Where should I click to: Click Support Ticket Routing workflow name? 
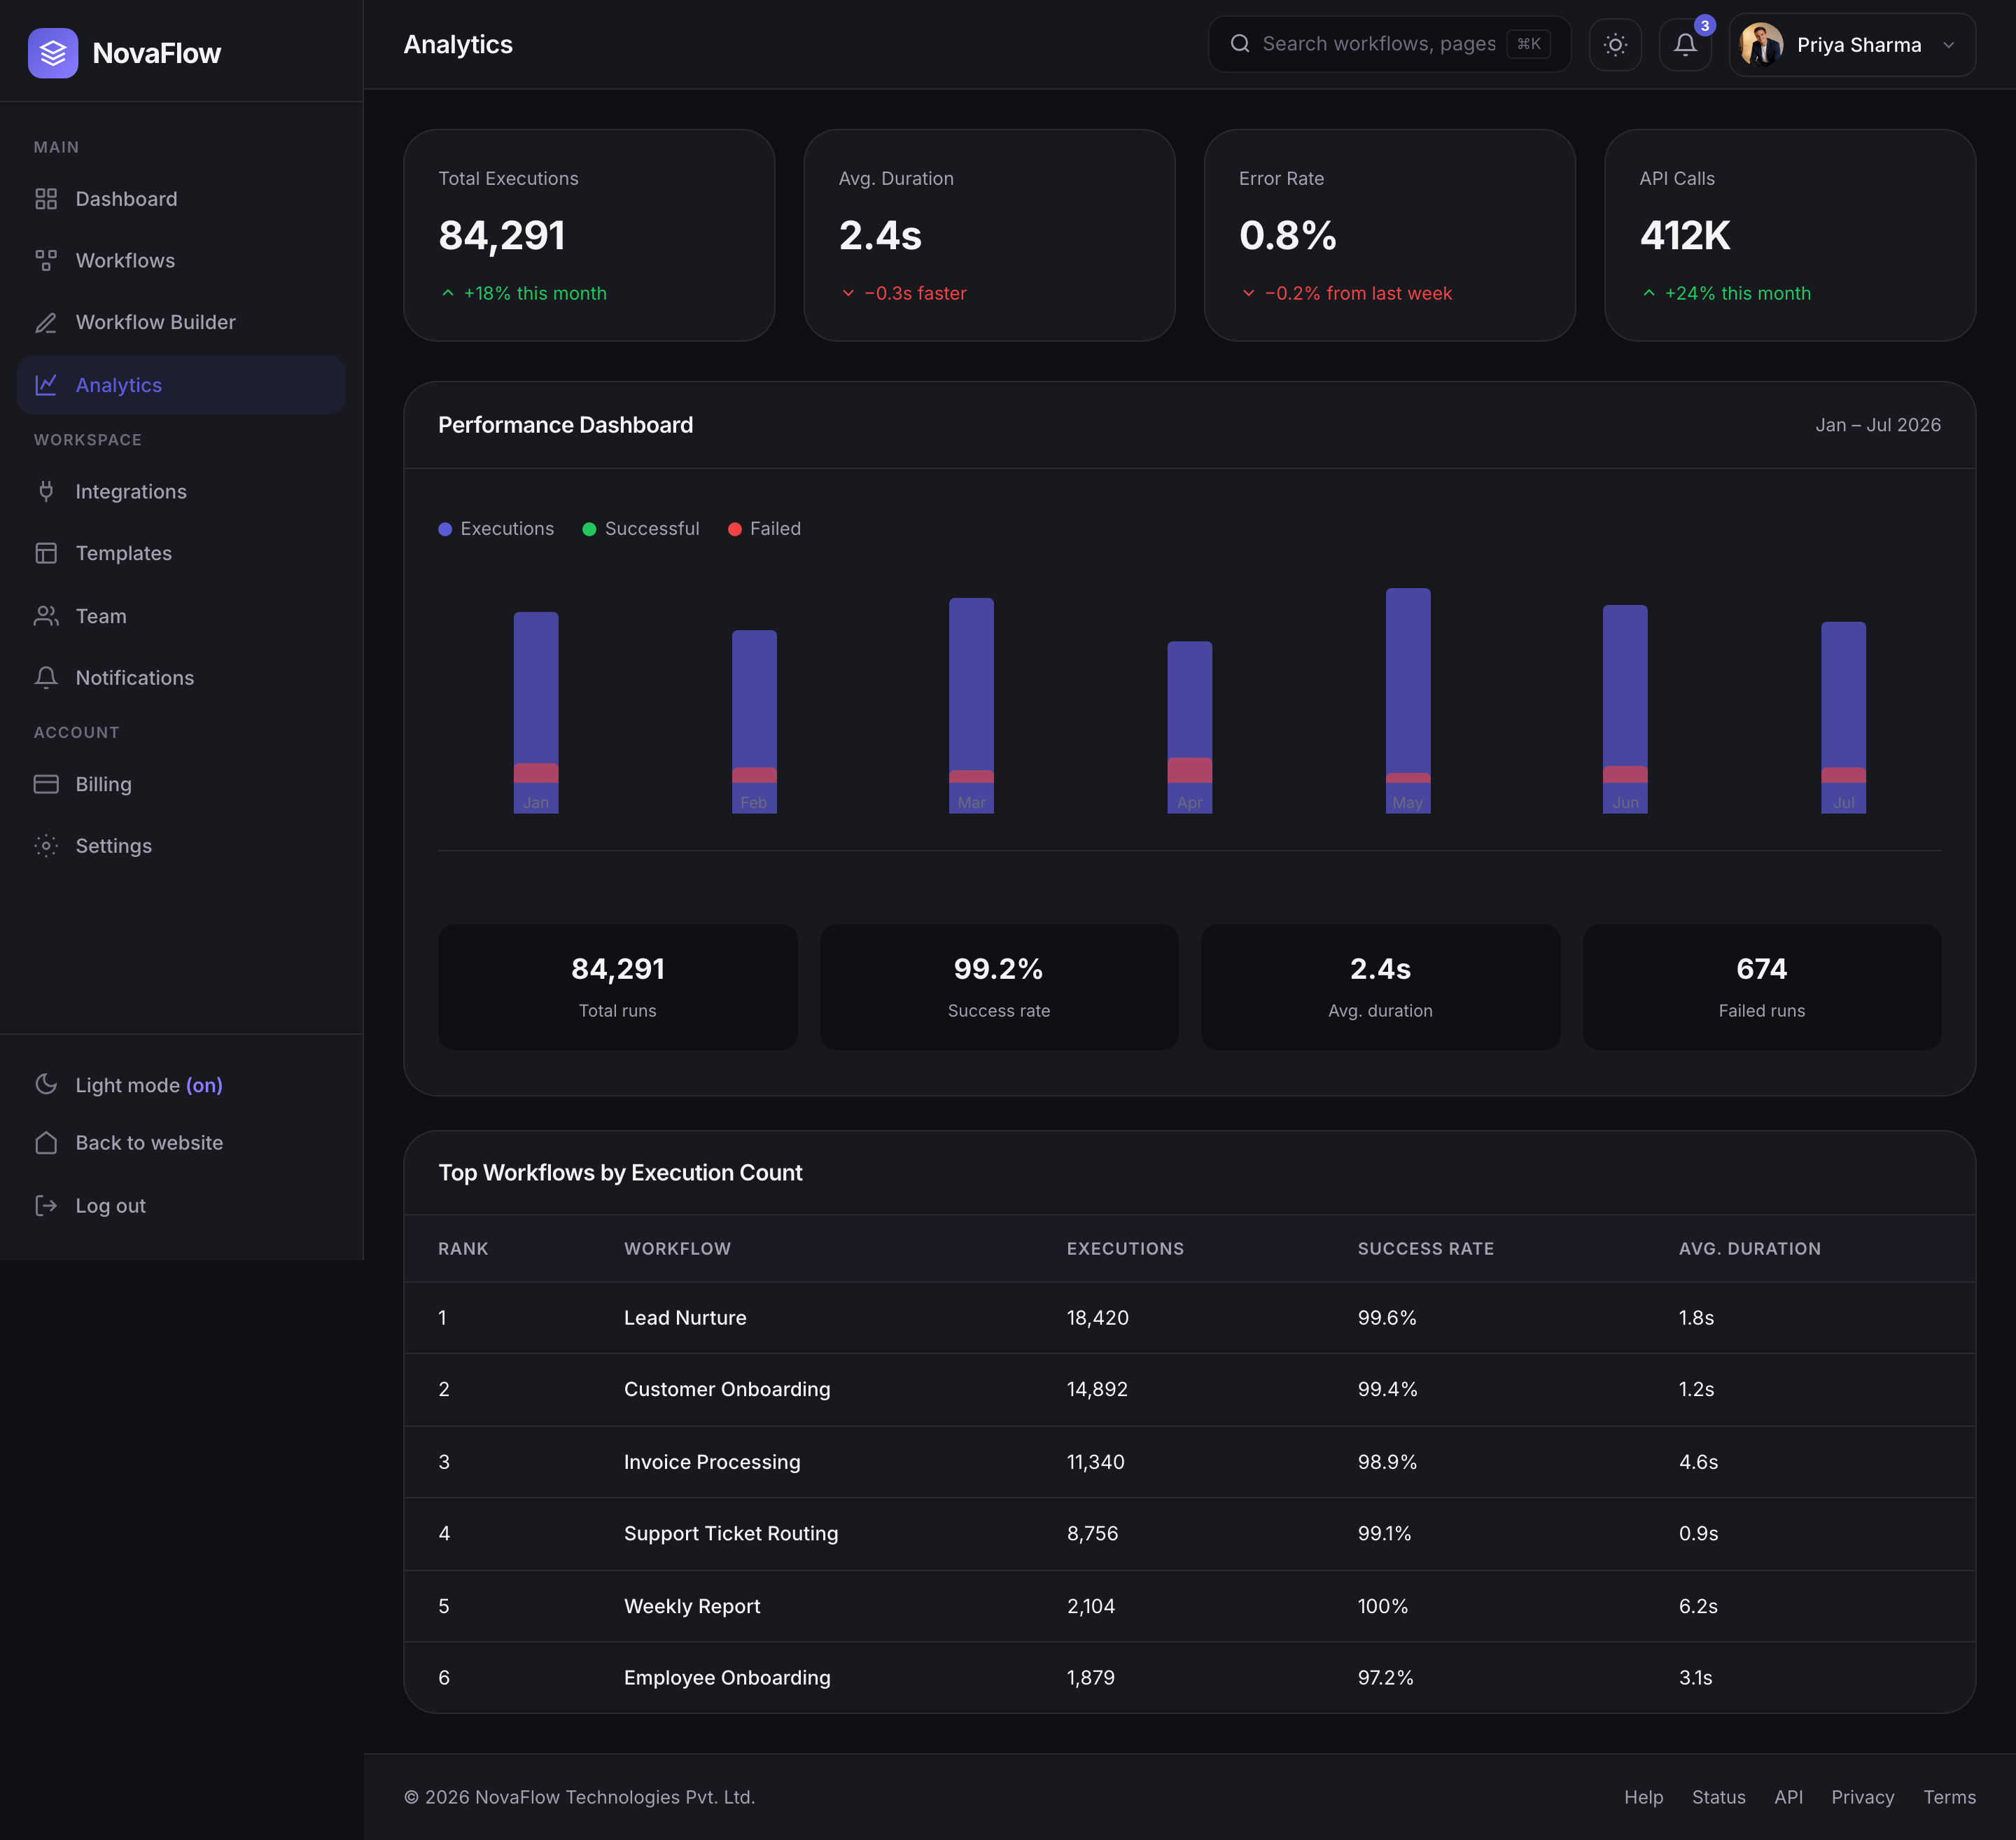pos(731,1534)
